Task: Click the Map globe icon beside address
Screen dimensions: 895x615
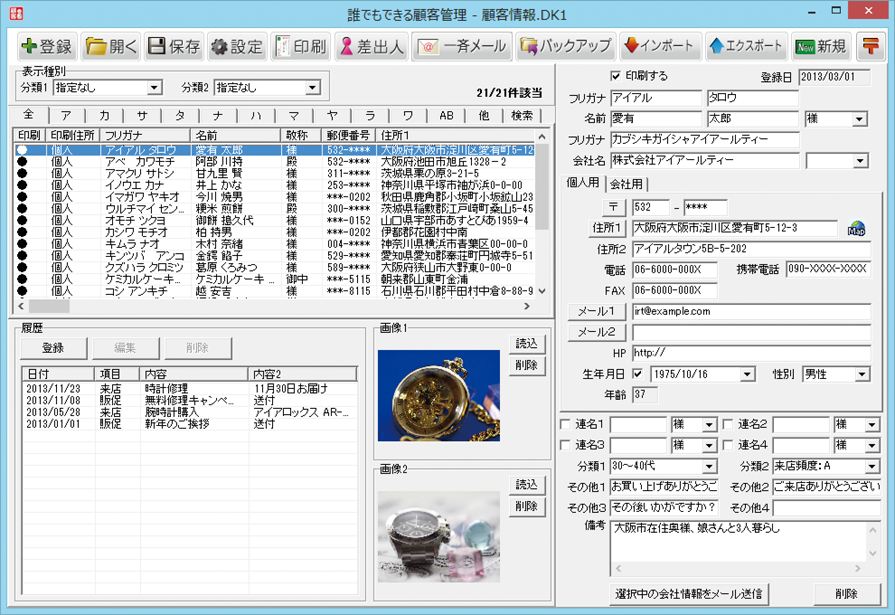Action: (857, 228)
